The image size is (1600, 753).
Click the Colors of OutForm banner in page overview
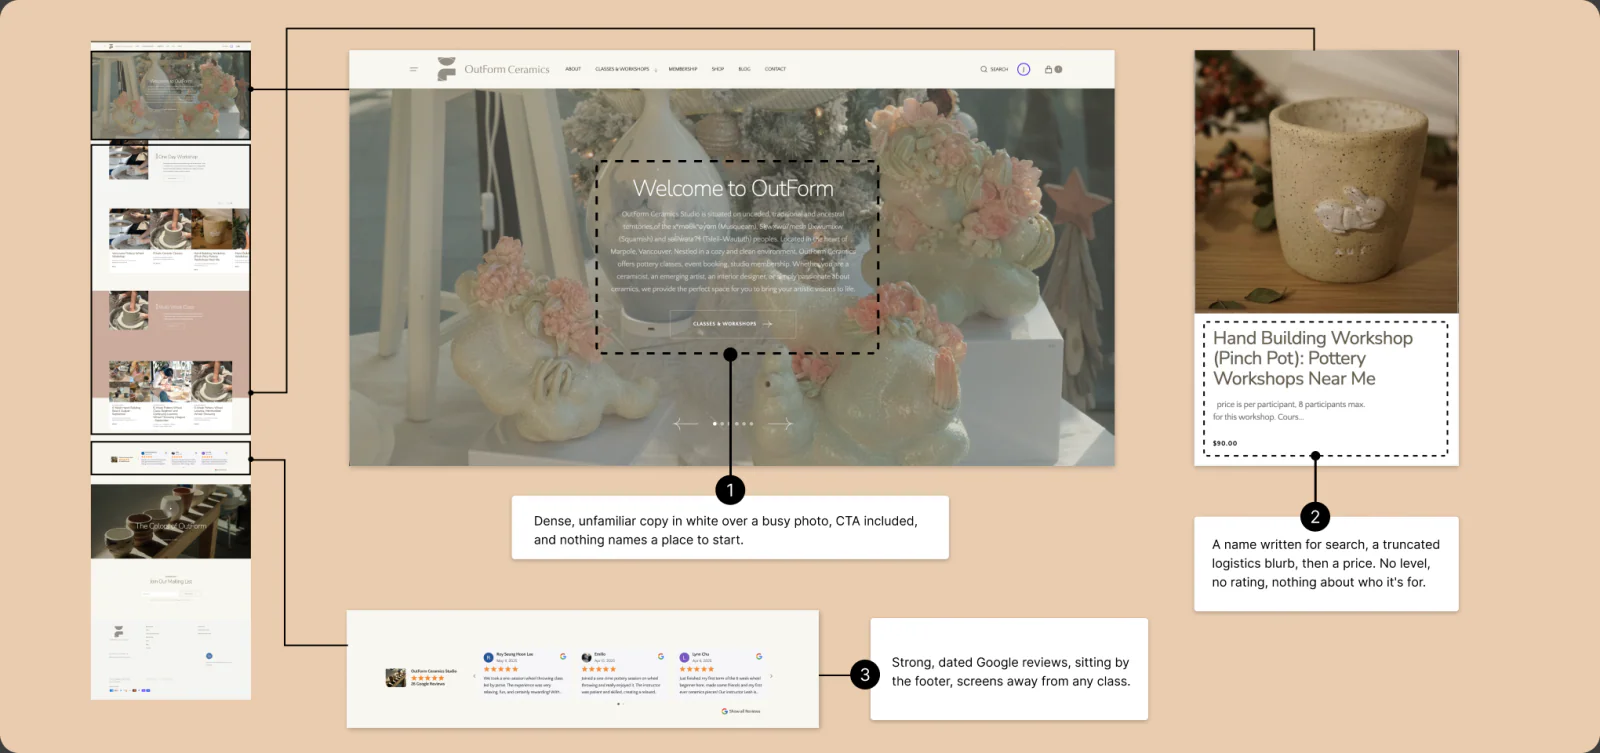click(171, 522)
